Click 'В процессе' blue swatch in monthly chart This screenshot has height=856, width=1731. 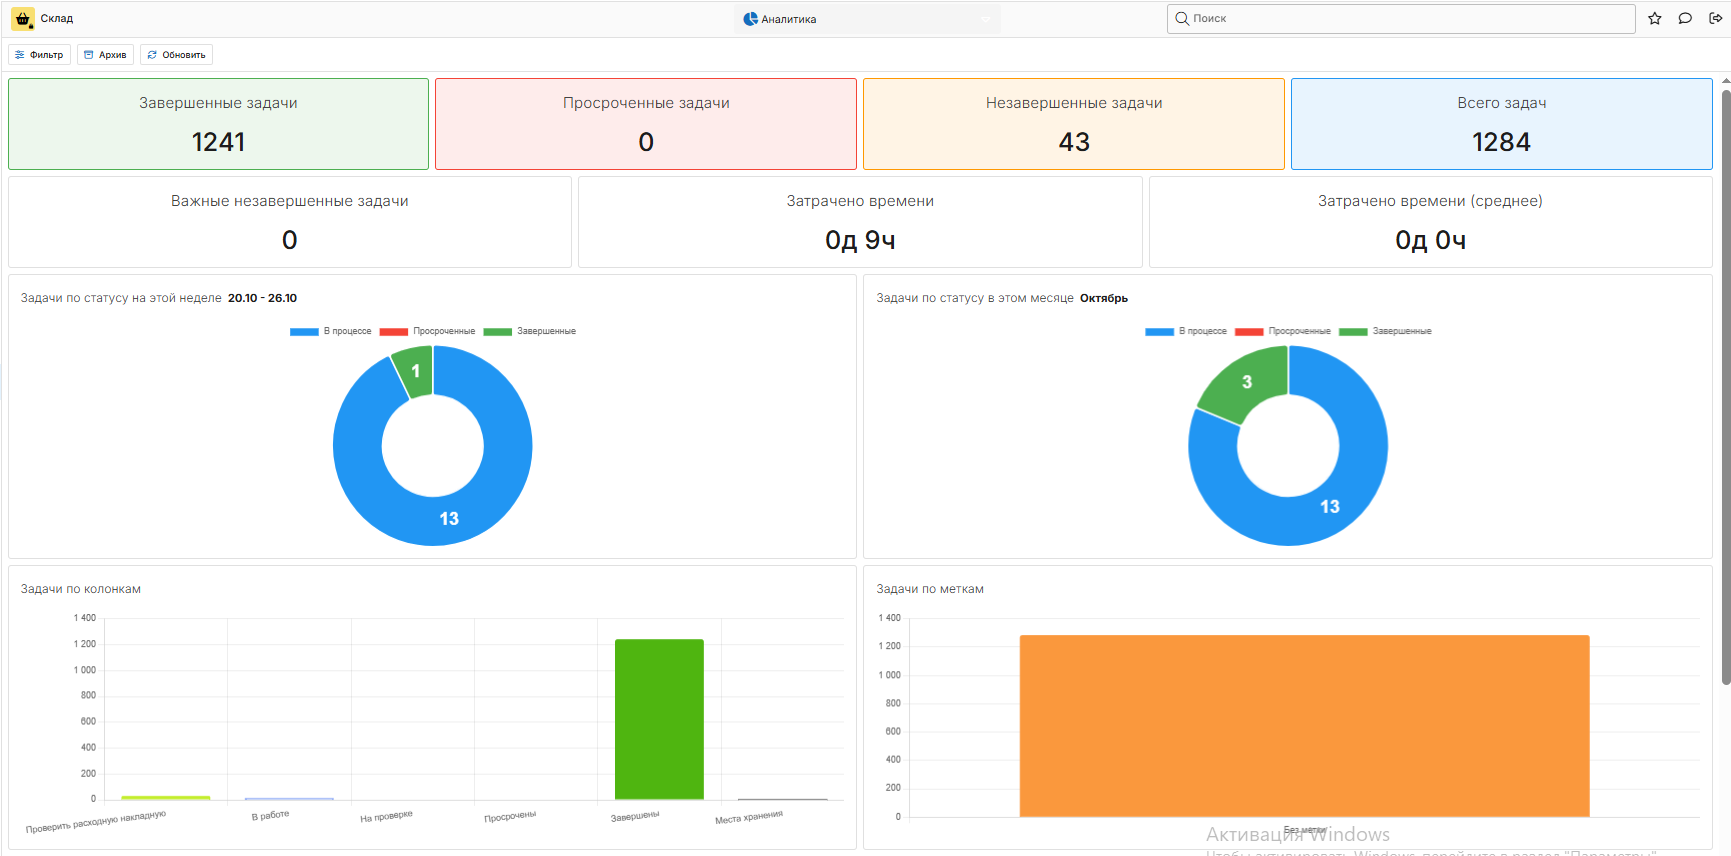coord(1159,332)
